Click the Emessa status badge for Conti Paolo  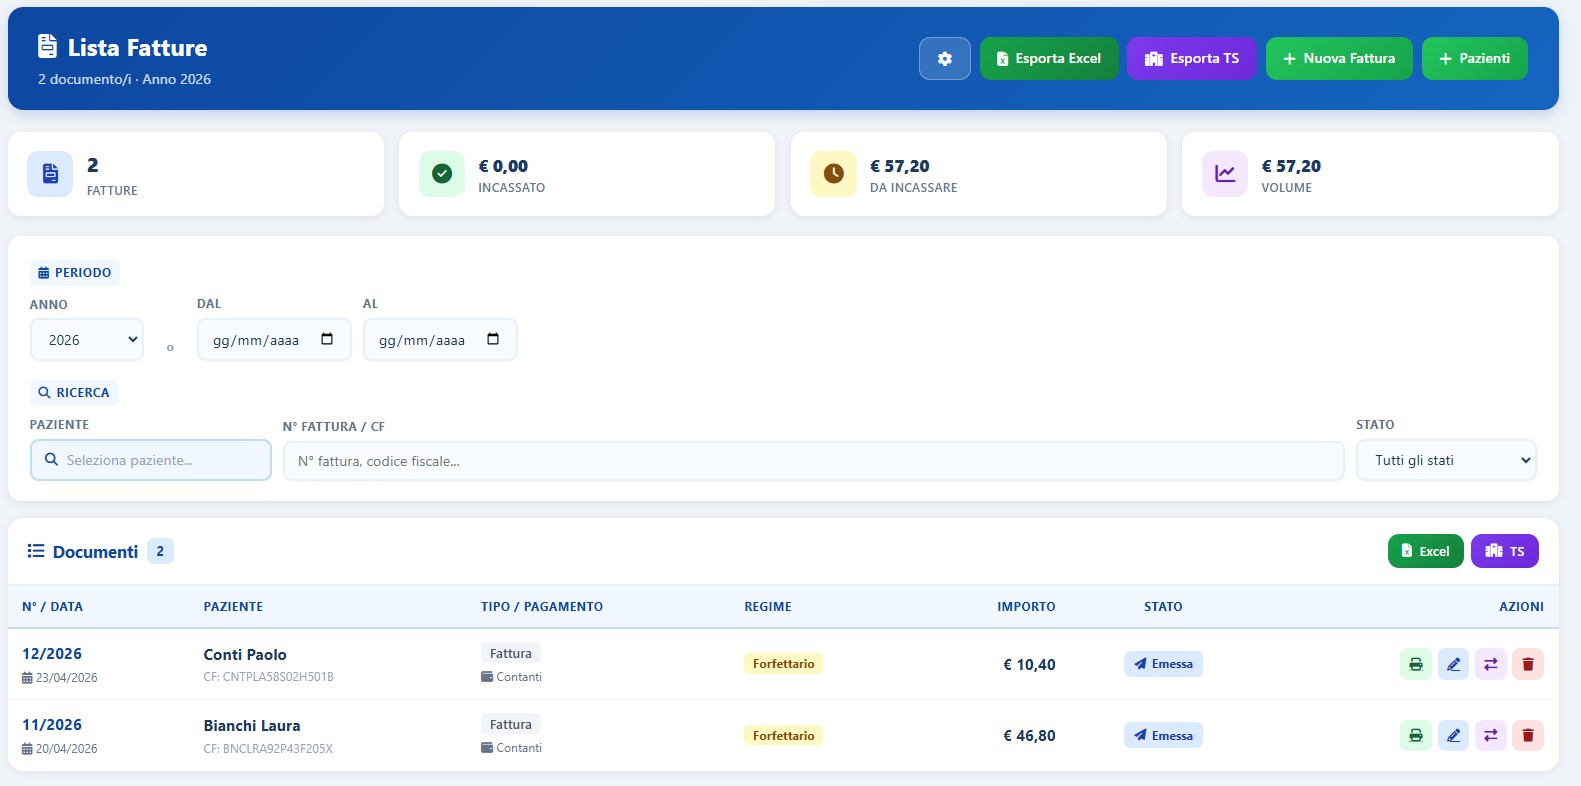(1163, 664)
